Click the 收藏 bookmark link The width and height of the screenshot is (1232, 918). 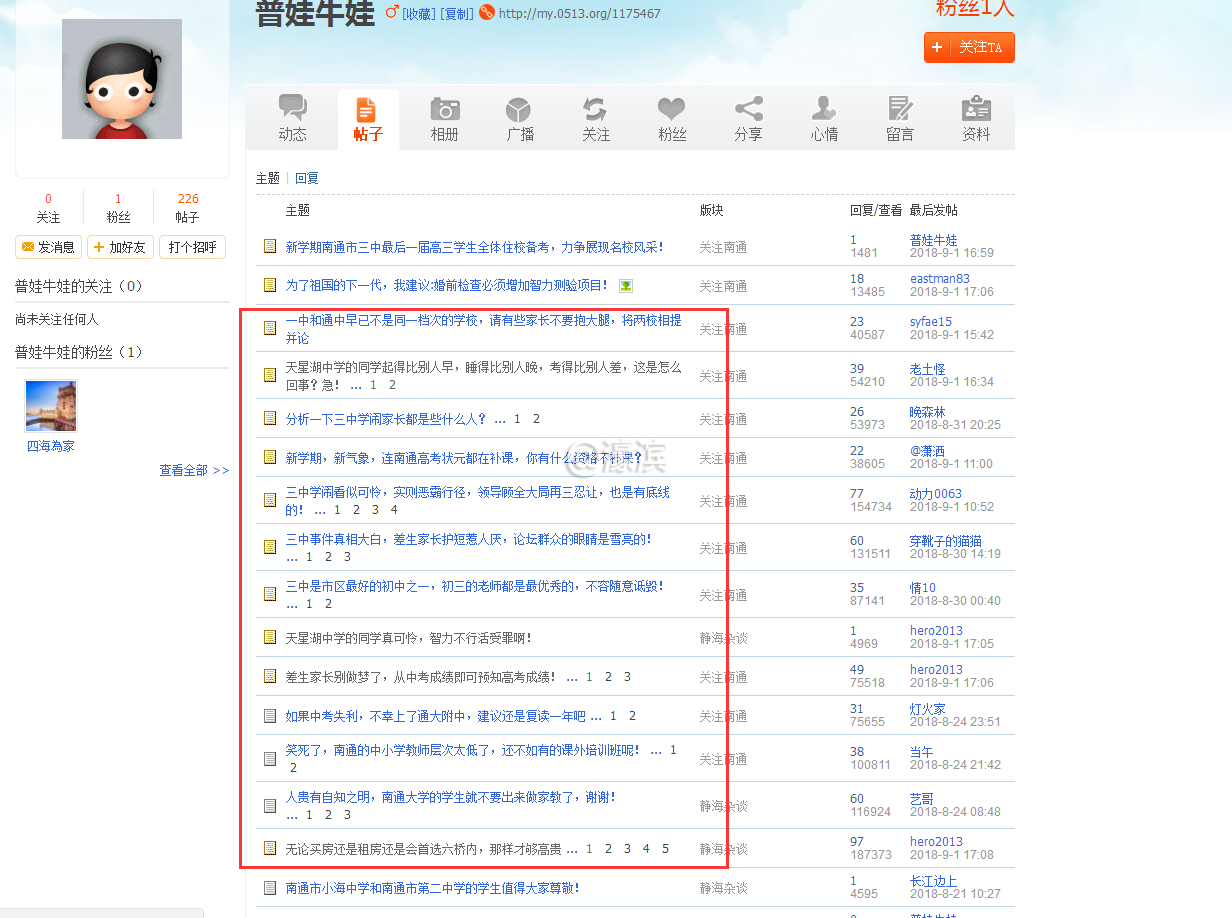coord(418,14)
